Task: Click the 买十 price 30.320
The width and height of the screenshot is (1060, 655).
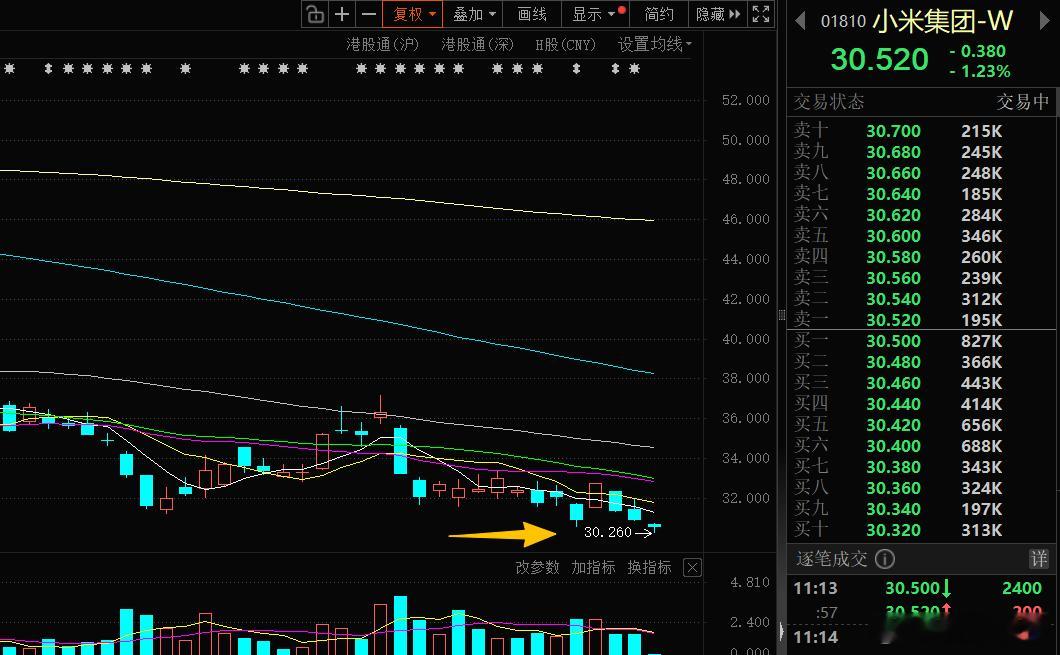Action: (x=893, y=530)
